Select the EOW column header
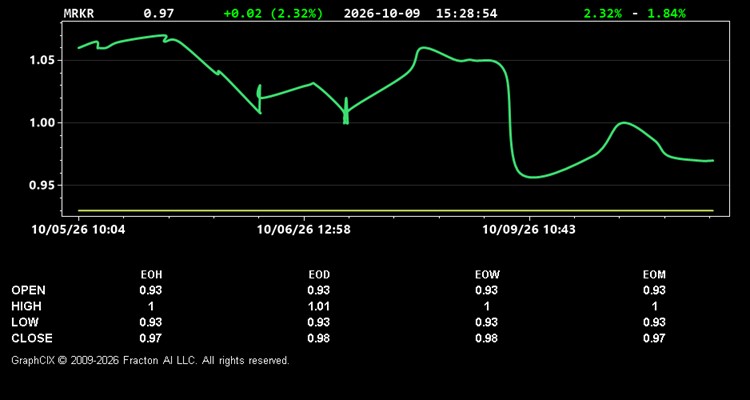Viewport: 750px width, 400px height. point(487,275)
